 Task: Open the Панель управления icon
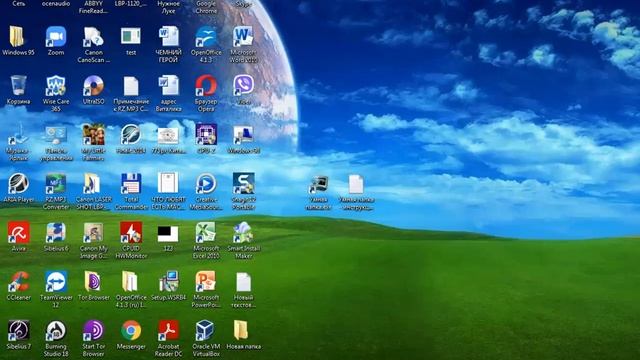click(x=56, y=136)
